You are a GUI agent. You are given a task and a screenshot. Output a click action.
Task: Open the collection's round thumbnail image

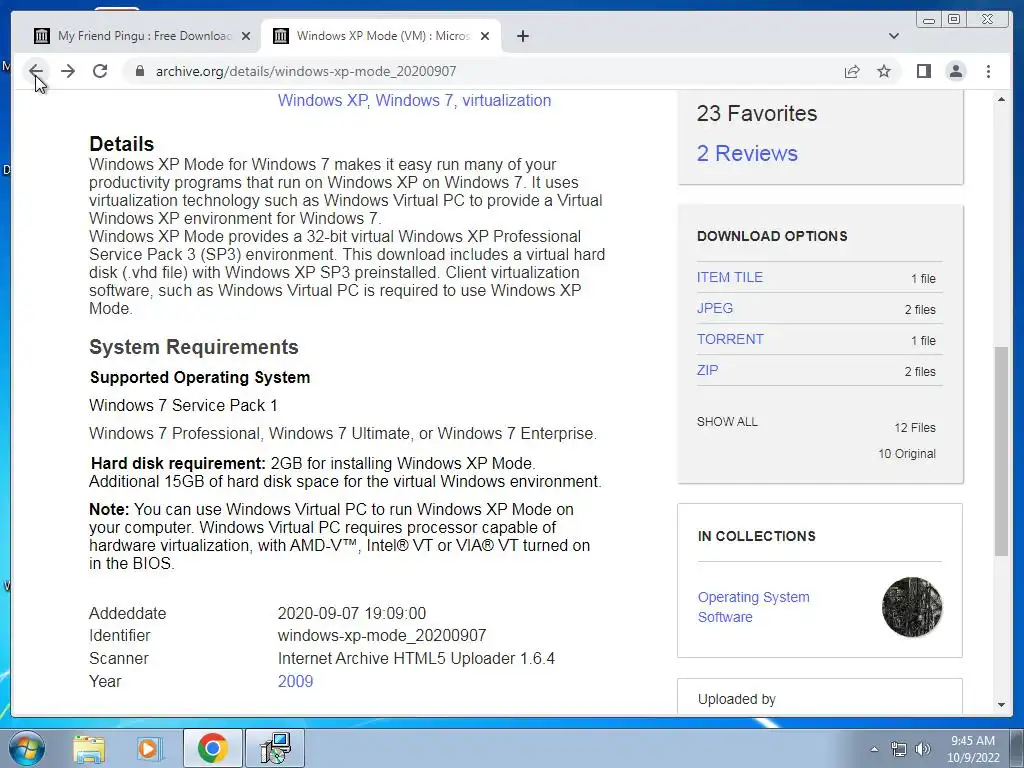click(x=912, y=607)
